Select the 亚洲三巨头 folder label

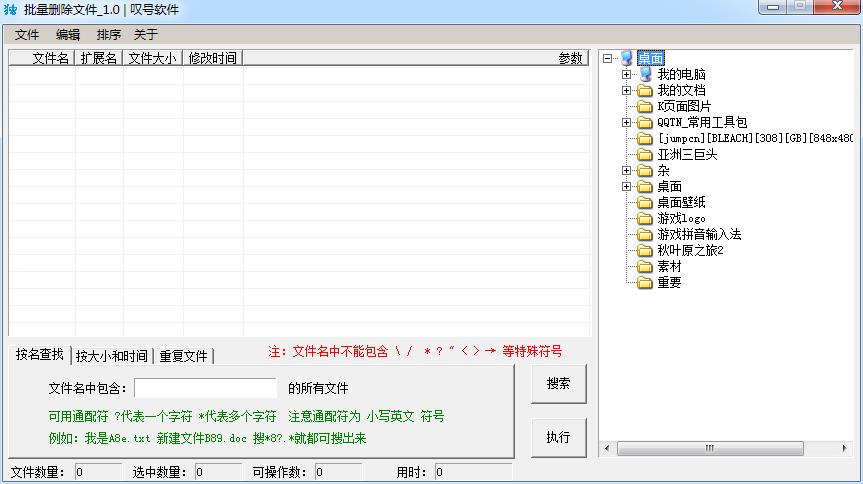(687, 154)
